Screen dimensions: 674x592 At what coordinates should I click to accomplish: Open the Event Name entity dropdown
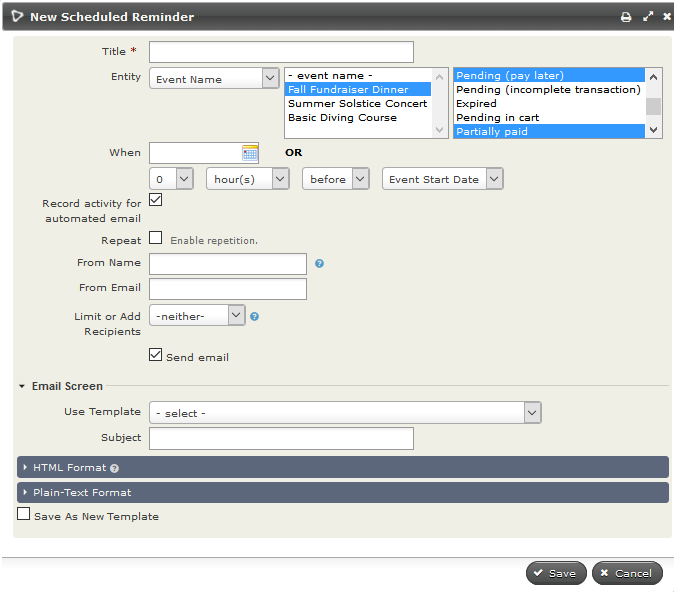214,79
